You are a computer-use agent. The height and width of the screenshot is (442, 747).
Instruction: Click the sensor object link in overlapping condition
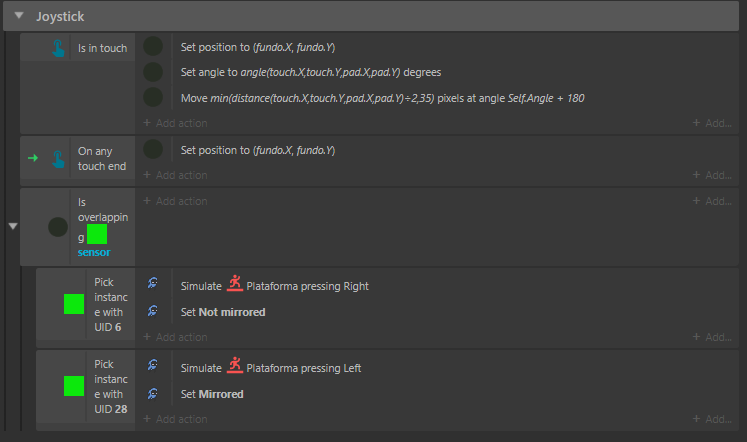pyautogui.click(x=94, y=252)
